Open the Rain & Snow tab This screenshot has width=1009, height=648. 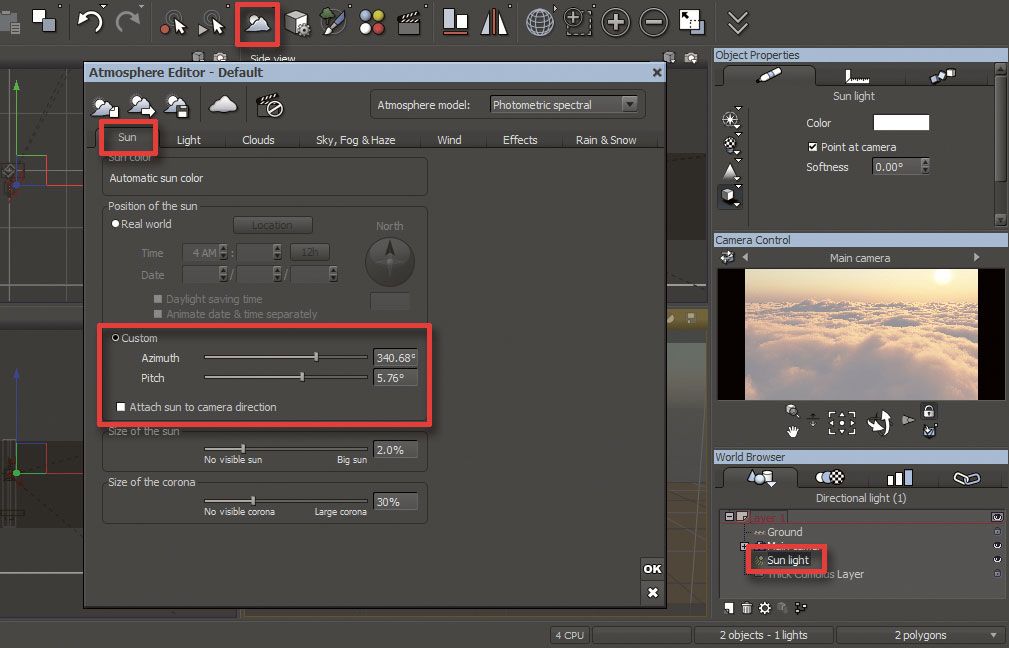[x=607, y=140]
